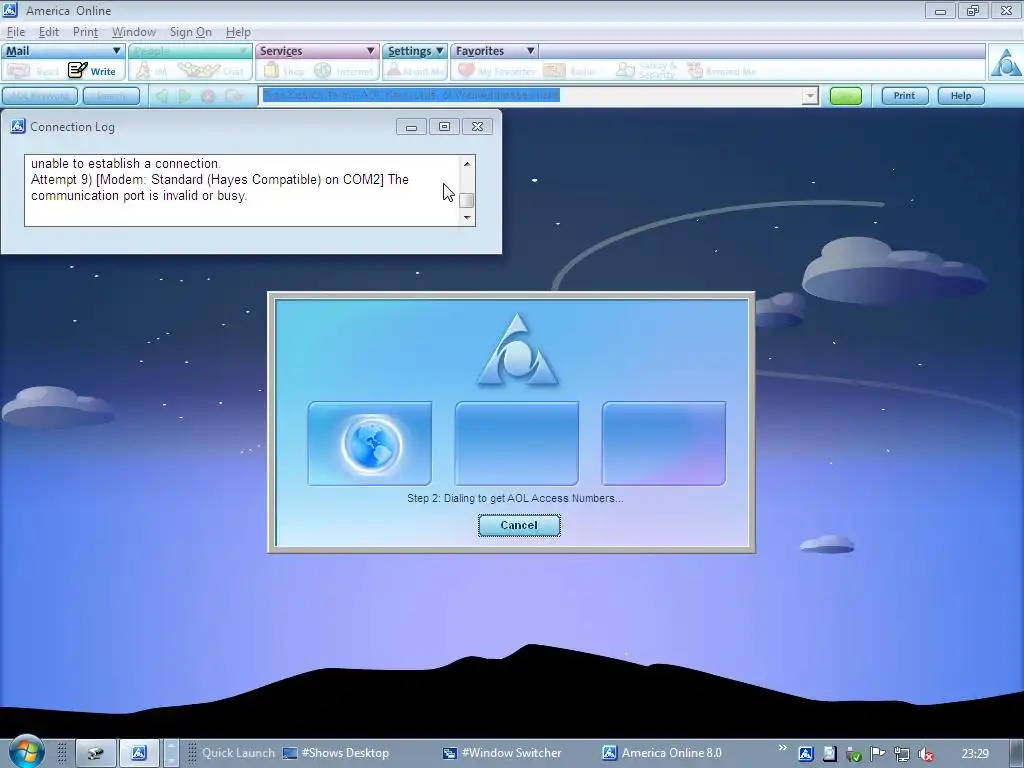Click the Connection Log scroll down arrow

pyautogui.click(x=466, y=218)
